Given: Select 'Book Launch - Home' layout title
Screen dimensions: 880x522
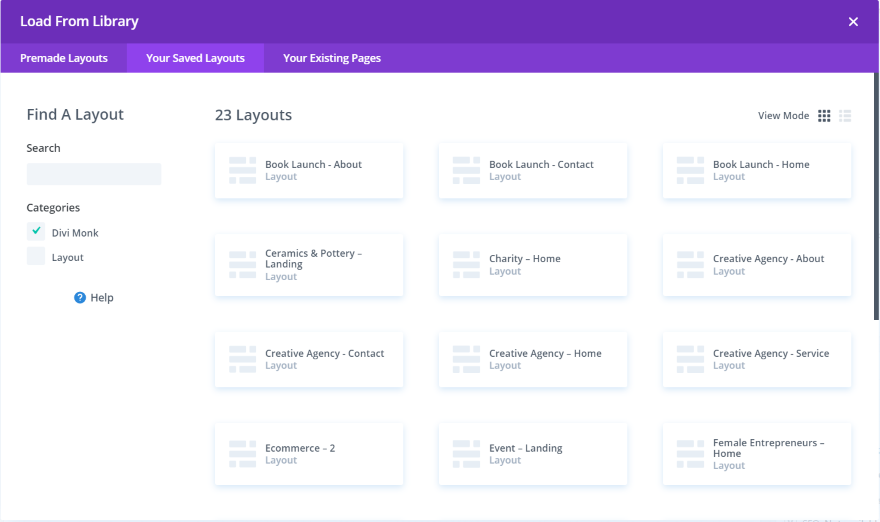Looking at the screenshot, I should pos(761,164).
